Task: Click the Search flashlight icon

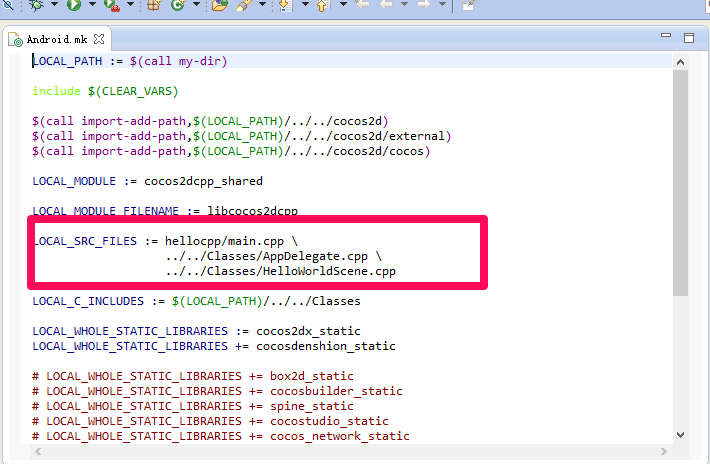Action: pos(244,5)
